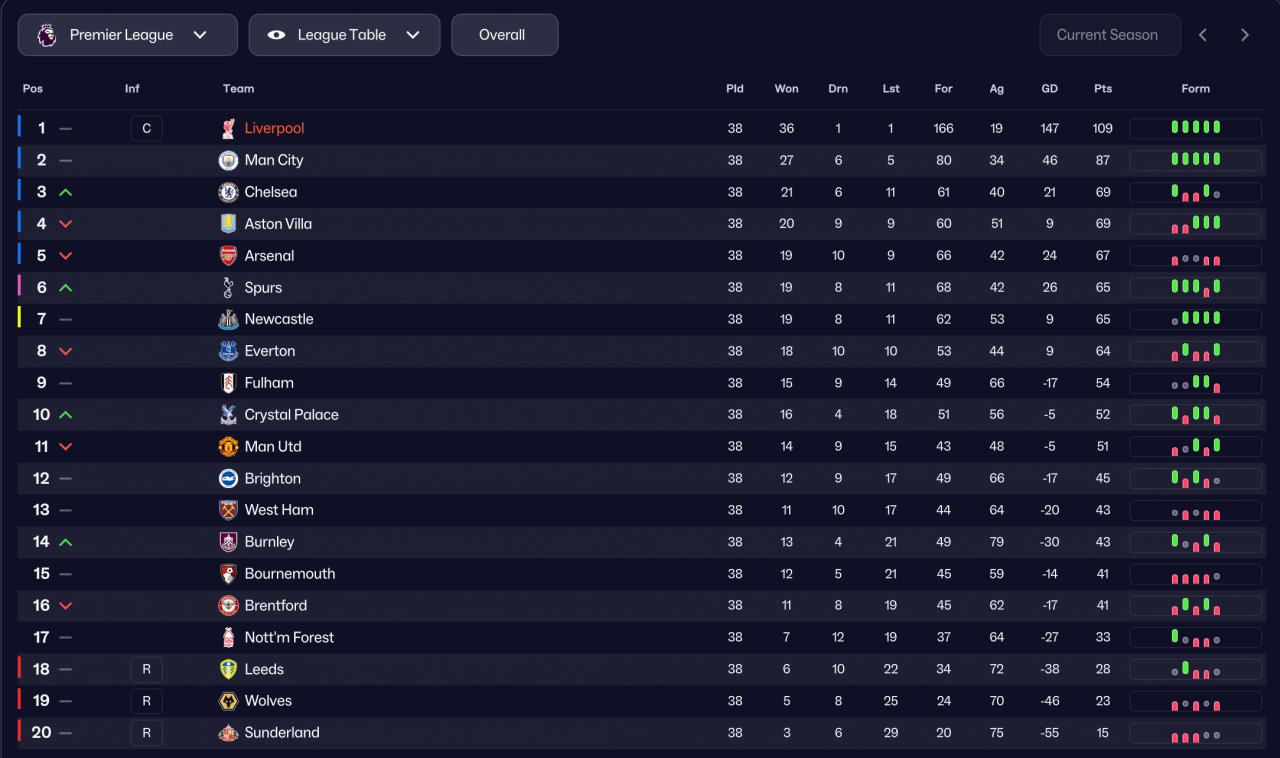Click the champions 'C' badge for Liverpool

coord(146,128)
